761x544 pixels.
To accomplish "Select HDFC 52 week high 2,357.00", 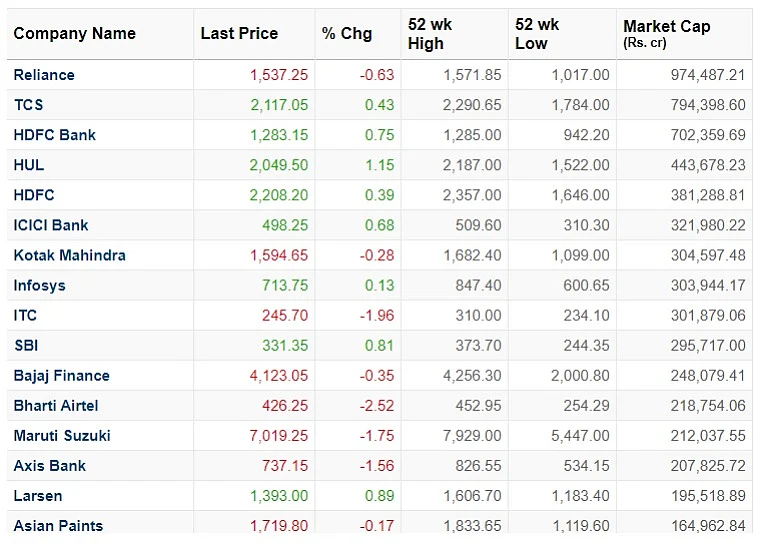I will (x=472, y=195).
